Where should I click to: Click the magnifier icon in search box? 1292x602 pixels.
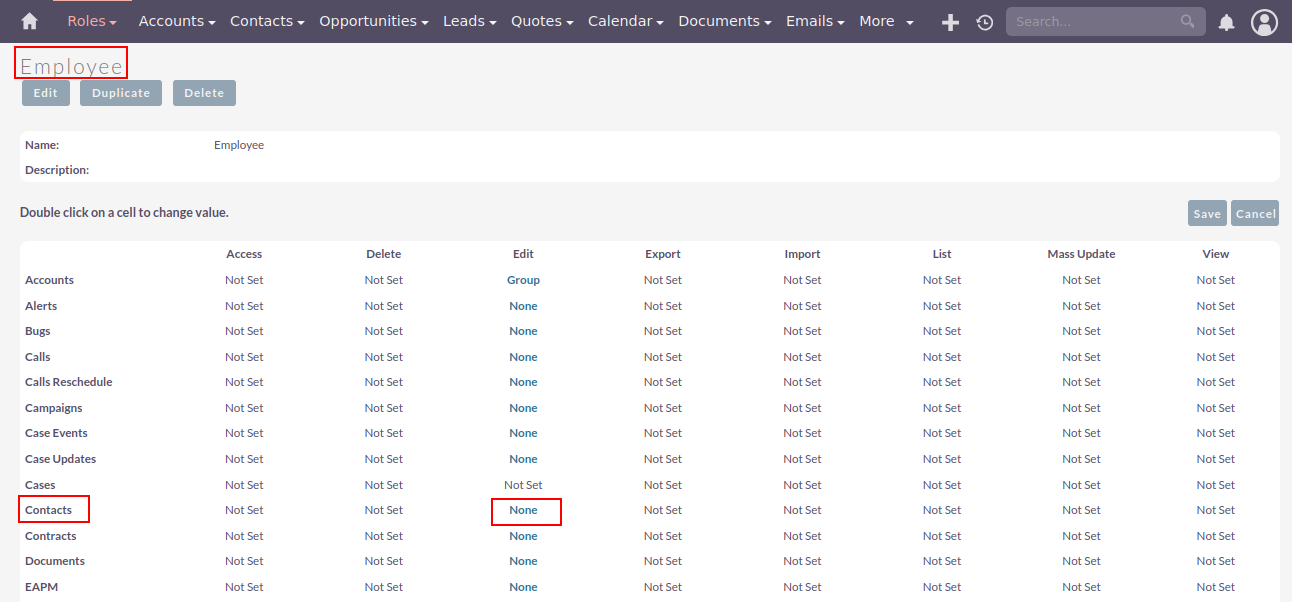click(1187, 21)
